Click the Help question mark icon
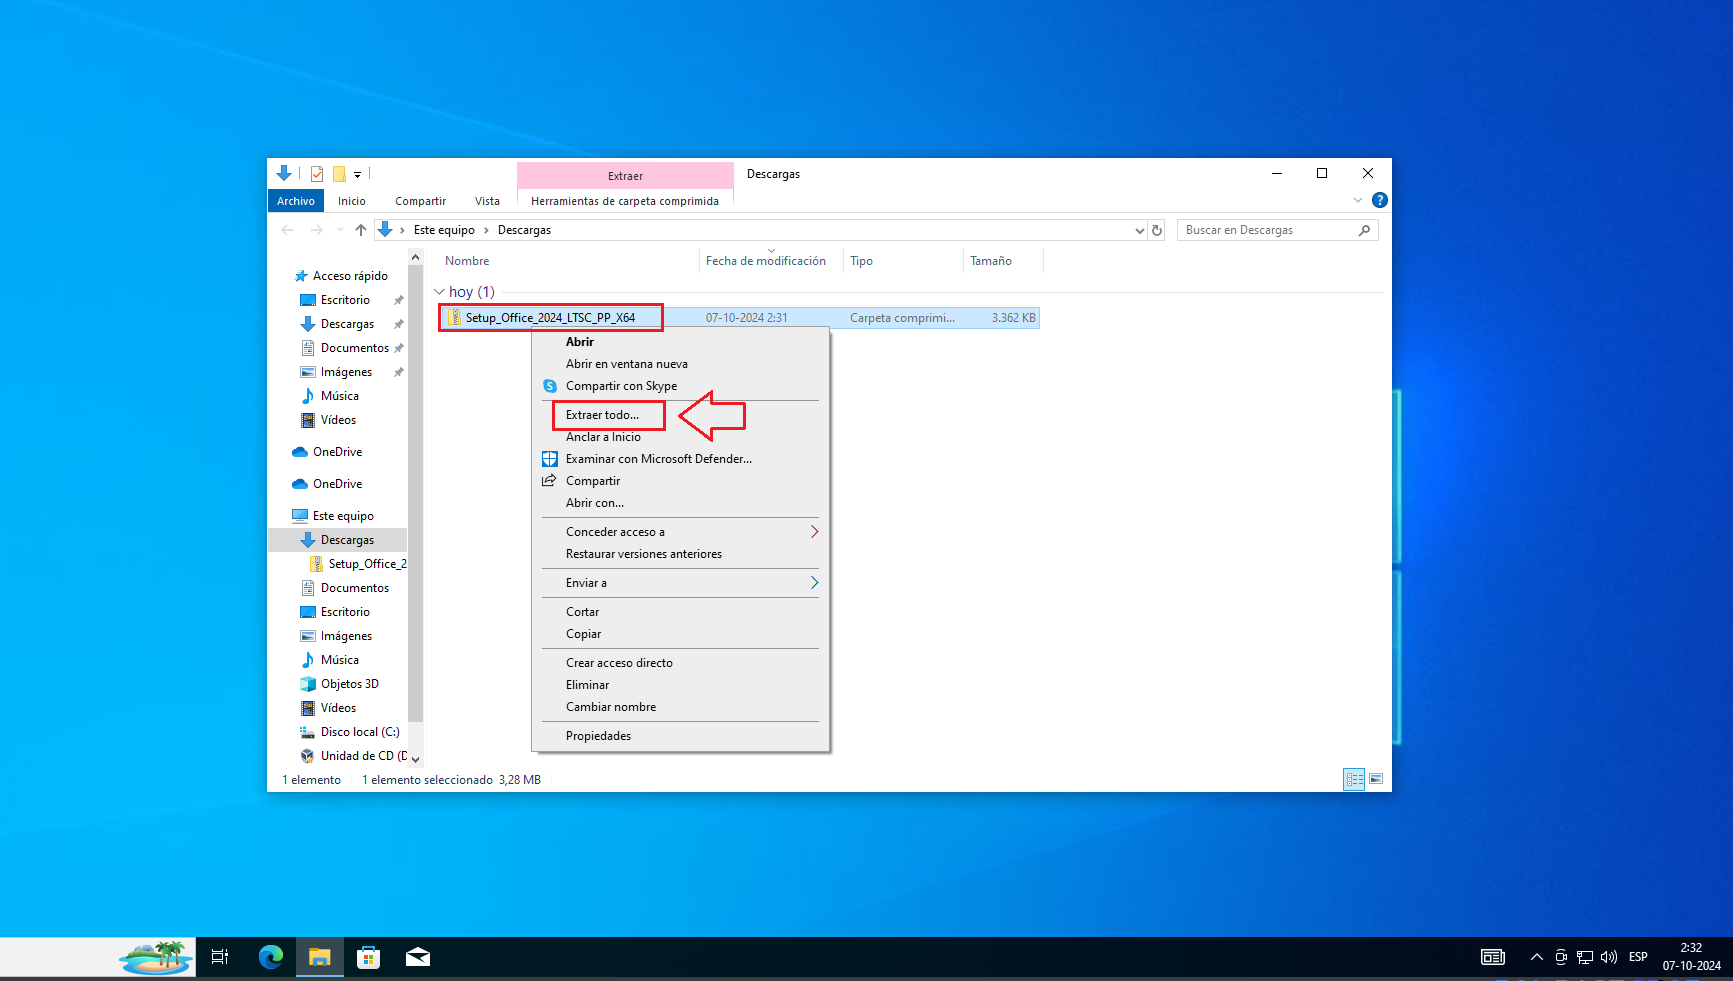Screen dimensions: 1733x981 click(1380, 200)
